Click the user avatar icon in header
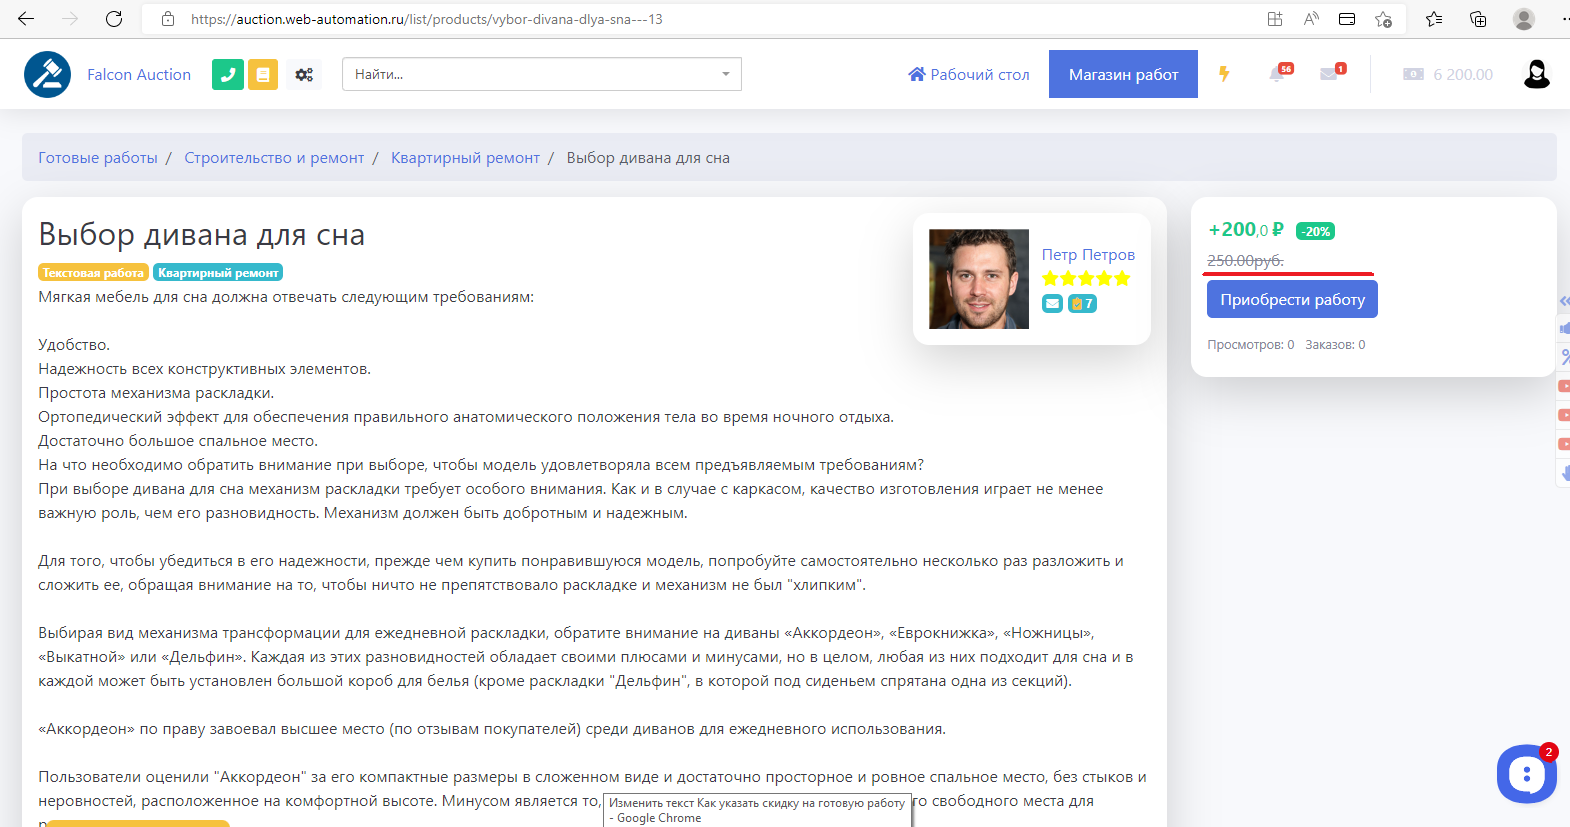 pos(1536,74)
